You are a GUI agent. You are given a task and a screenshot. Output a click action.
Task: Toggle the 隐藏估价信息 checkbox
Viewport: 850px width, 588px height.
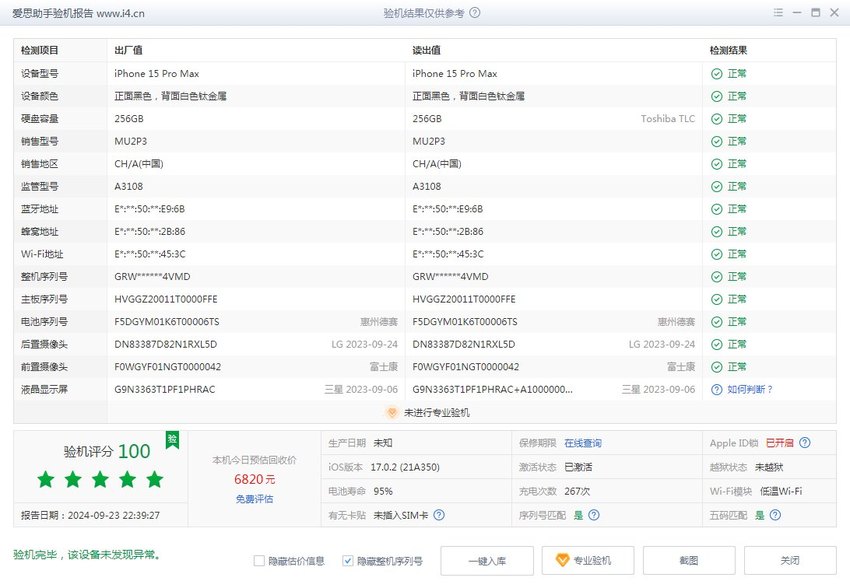pos(259,561)
